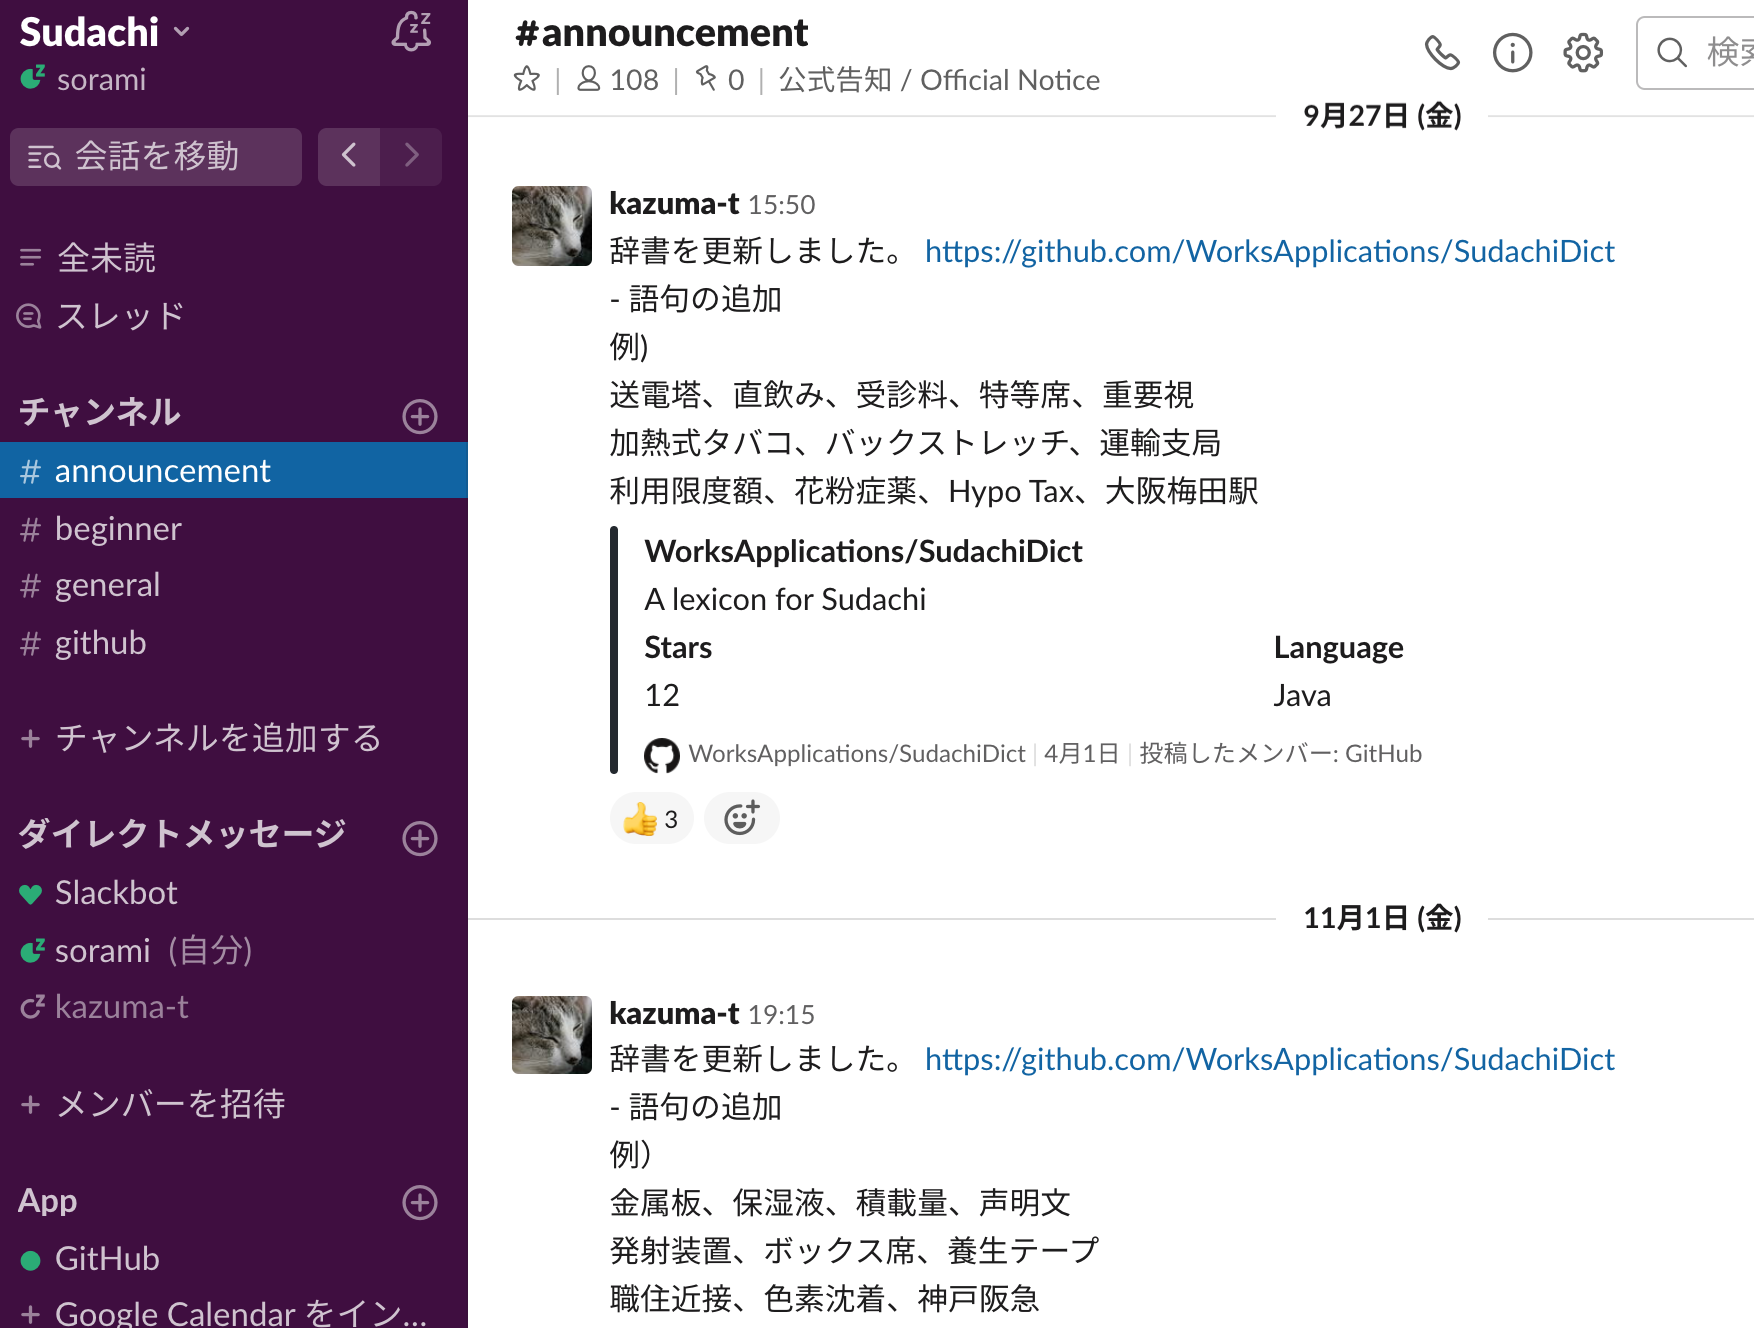Add a channel using the plus icon beside チャンネル
This screenshot has height=1328, width=1754.
(x=420, y=416)
